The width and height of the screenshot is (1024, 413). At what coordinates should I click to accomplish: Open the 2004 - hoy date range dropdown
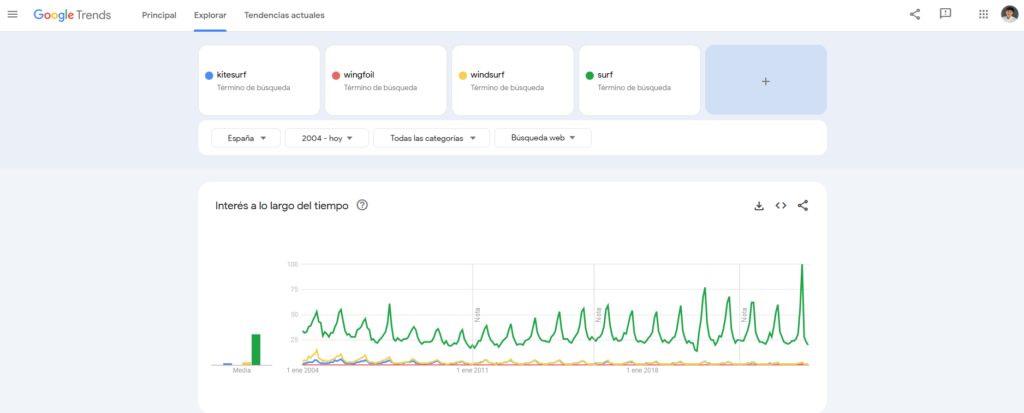tap(327, 138)
